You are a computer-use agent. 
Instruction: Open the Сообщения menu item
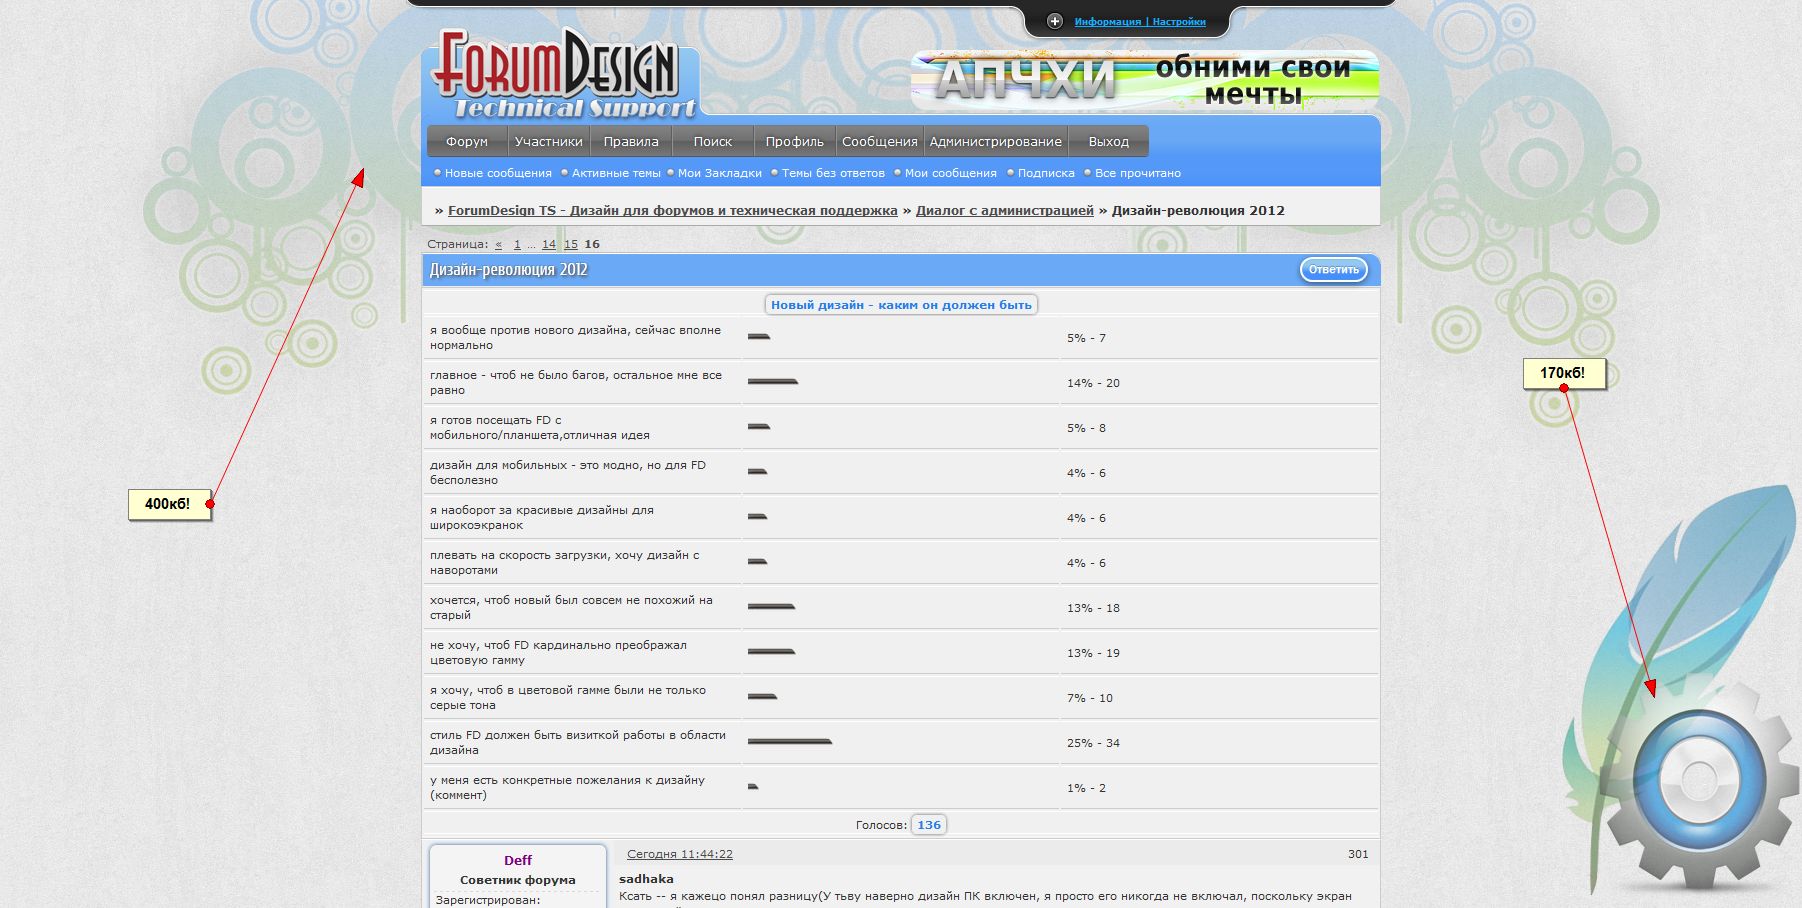(x=880, y=142)
